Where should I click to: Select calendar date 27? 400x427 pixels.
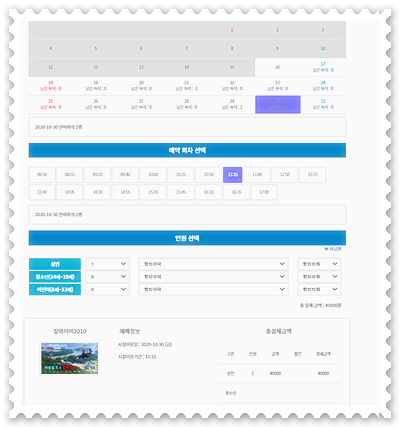(141, 104)
